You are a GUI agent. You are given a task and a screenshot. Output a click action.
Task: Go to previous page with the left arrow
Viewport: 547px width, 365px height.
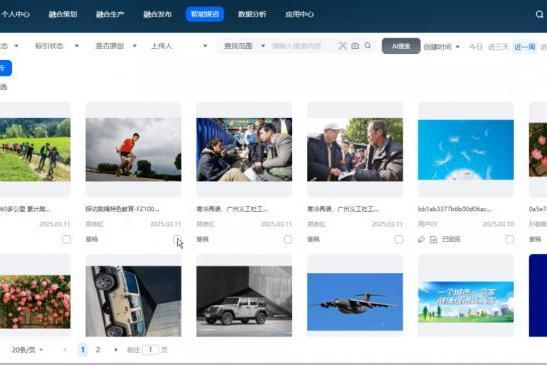point(65,349)
